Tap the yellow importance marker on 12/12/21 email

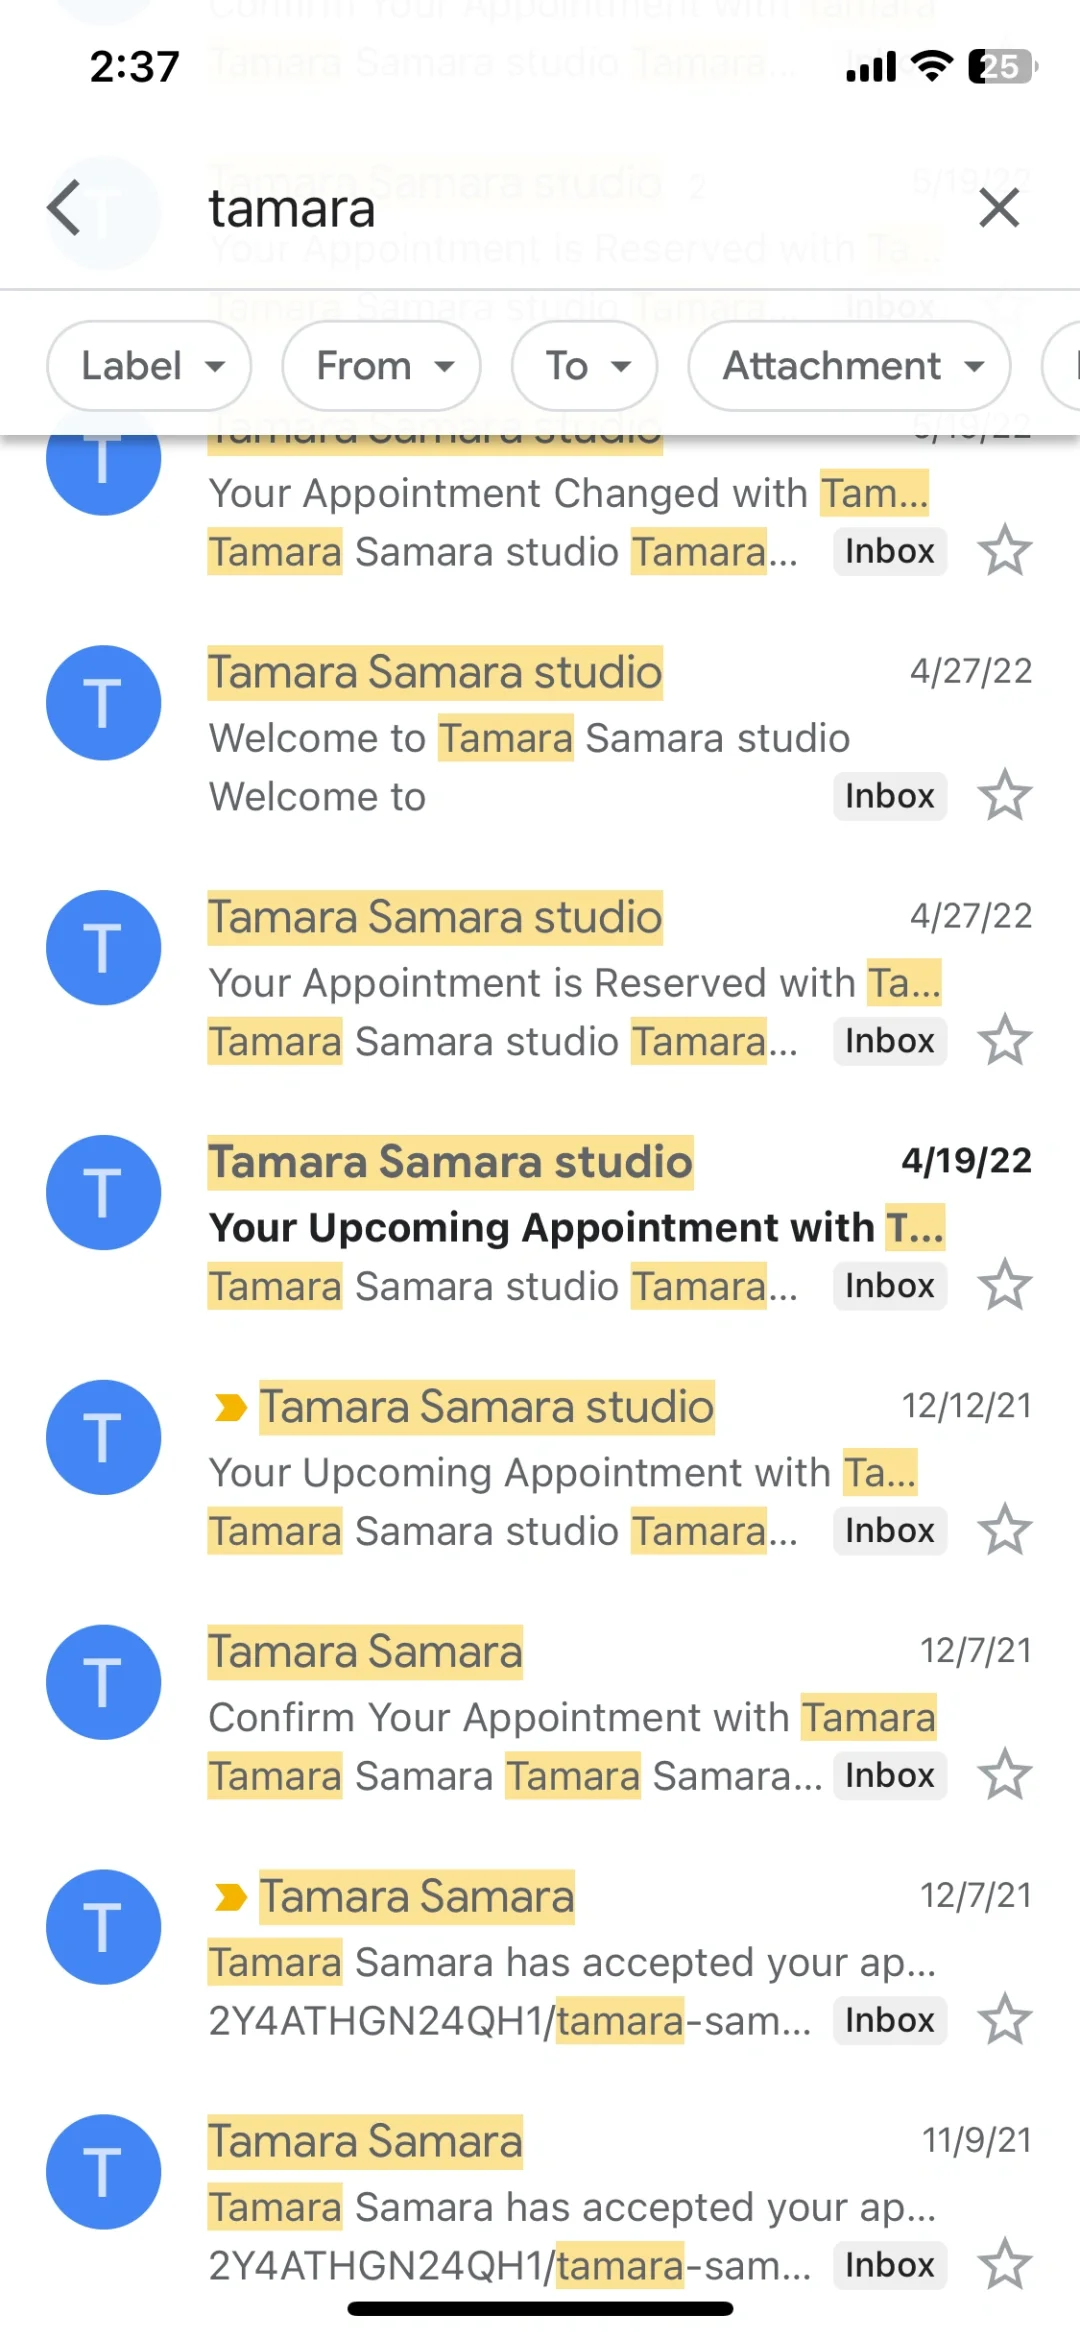coord(231,1408)
